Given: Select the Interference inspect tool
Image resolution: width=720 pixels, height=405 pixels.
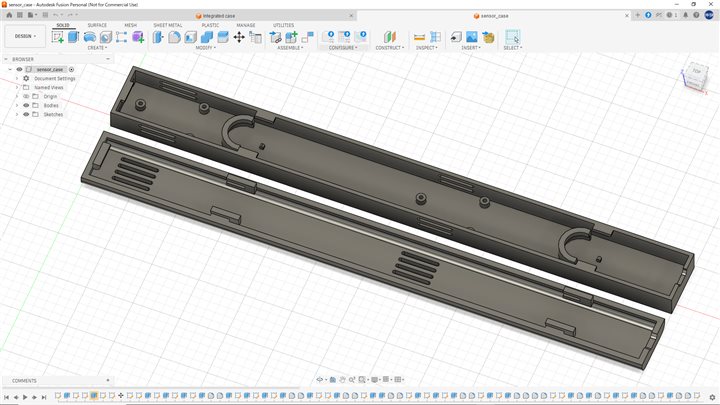Looking at the screenshot, I should [435, 37].
